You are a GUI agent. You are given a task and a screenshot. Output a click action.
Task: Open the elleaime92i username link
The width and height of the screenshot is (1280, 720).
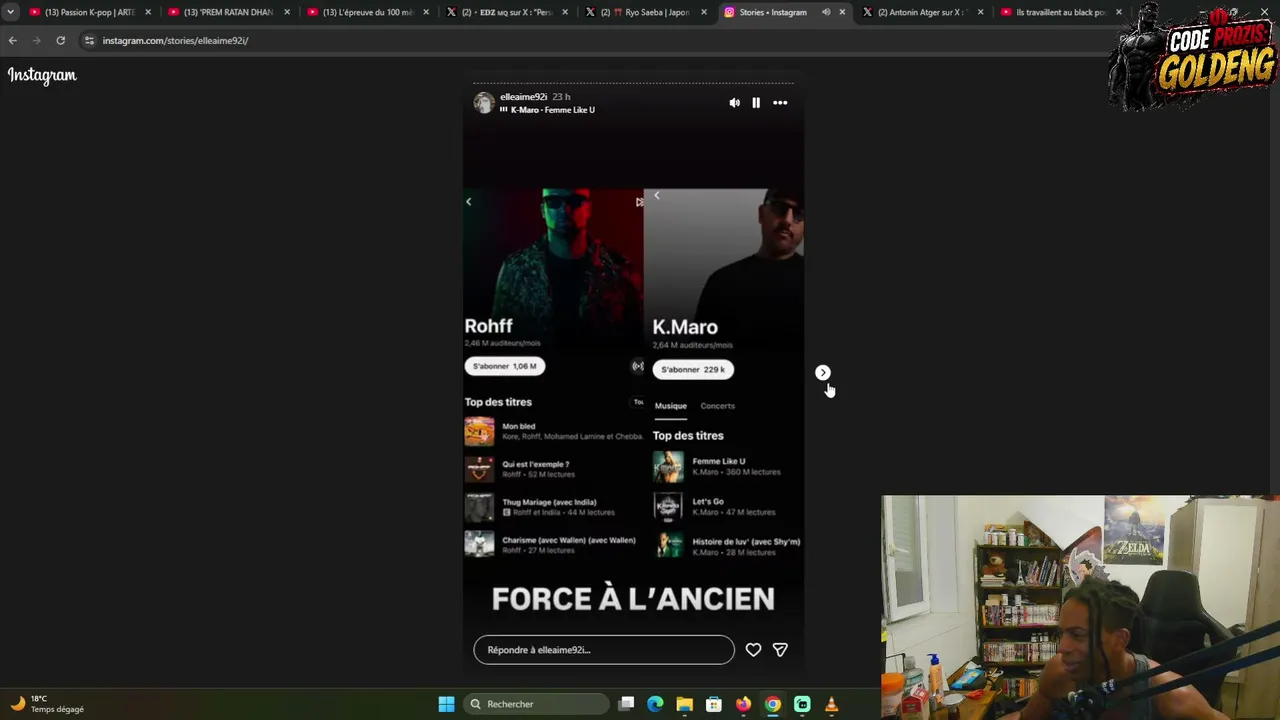(x=523, y=97)
